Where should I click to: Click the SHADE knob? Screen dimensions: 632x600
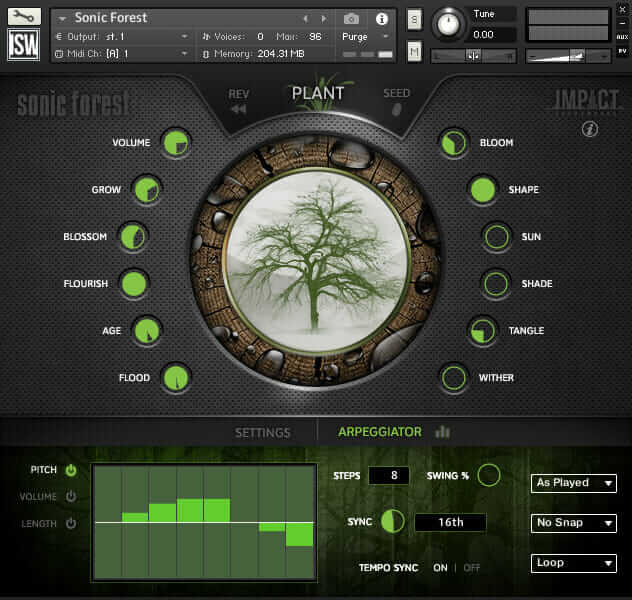click(496, 284)
